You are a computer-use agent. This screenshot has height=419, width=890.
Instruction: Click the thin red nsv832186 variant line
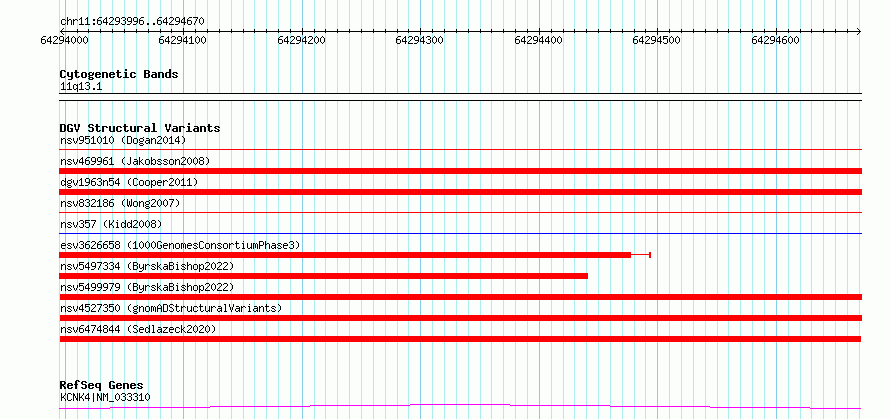(x=460, y=213)
